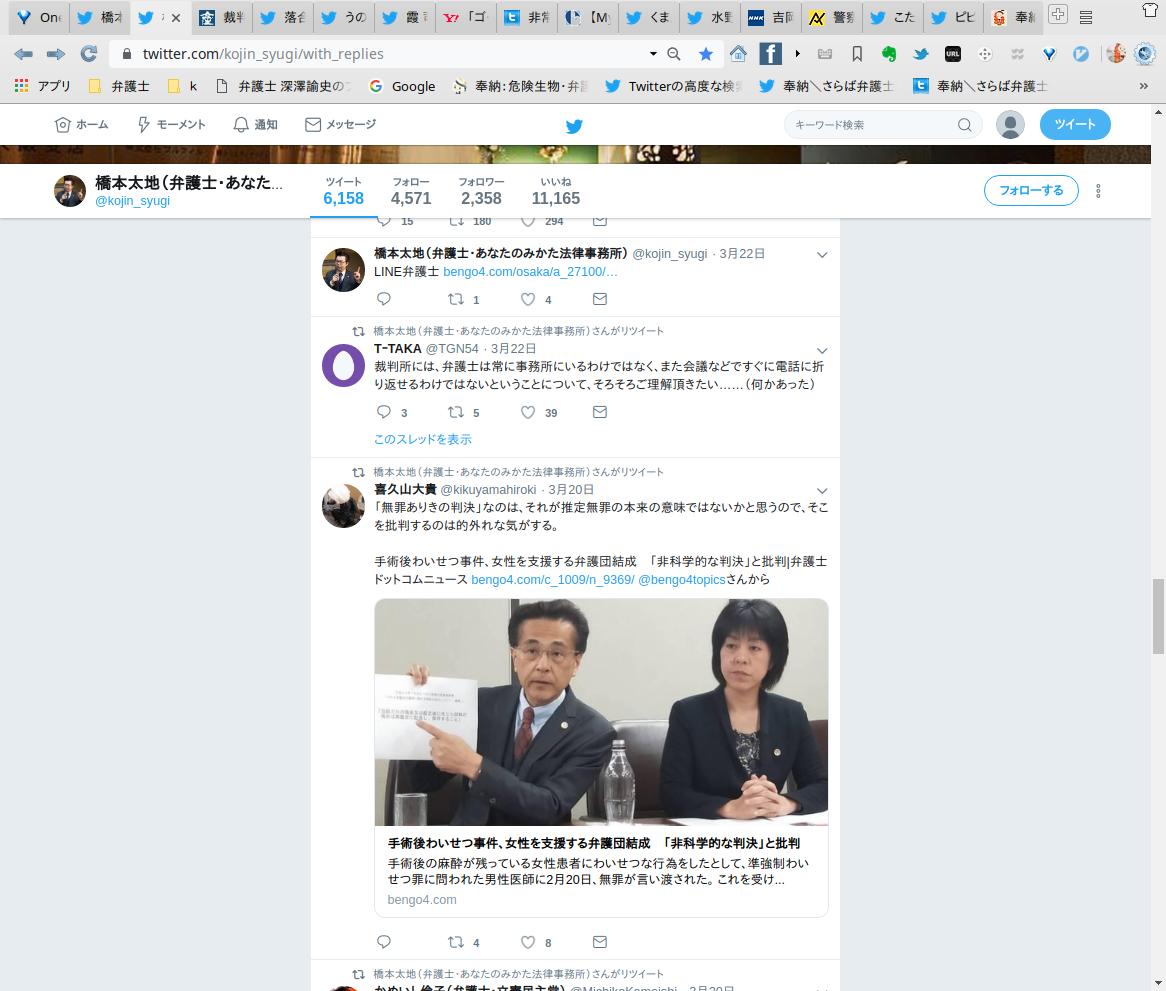Click the URL extension icon
Viewport: 1166px width, 991px height.
(953, 54)
